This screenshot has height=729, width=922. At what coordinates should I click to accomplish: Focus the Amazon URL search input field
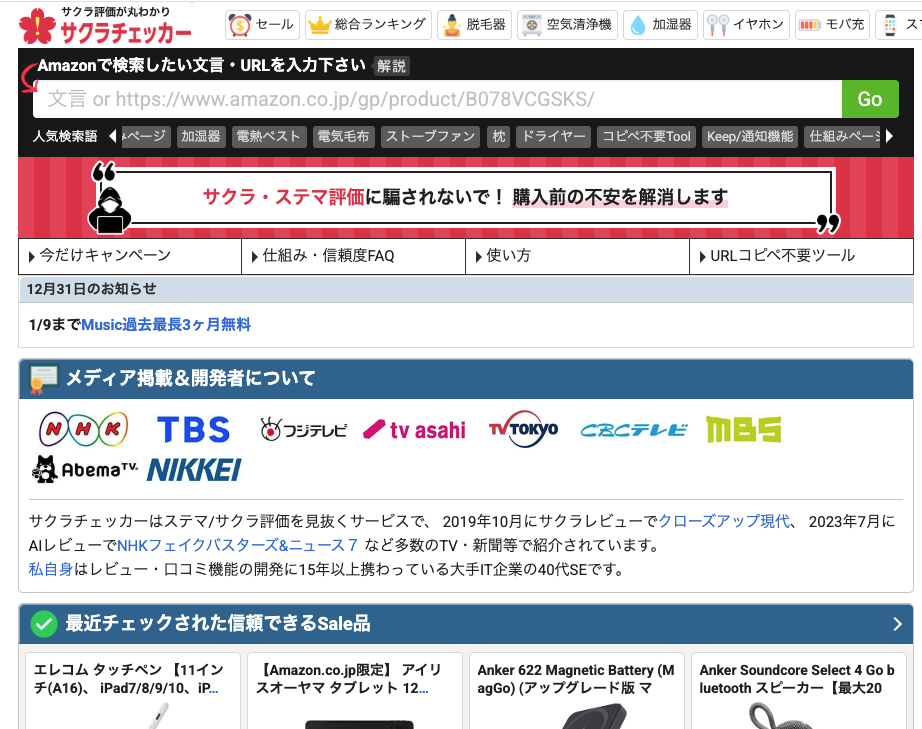click(x=437, y=99)
